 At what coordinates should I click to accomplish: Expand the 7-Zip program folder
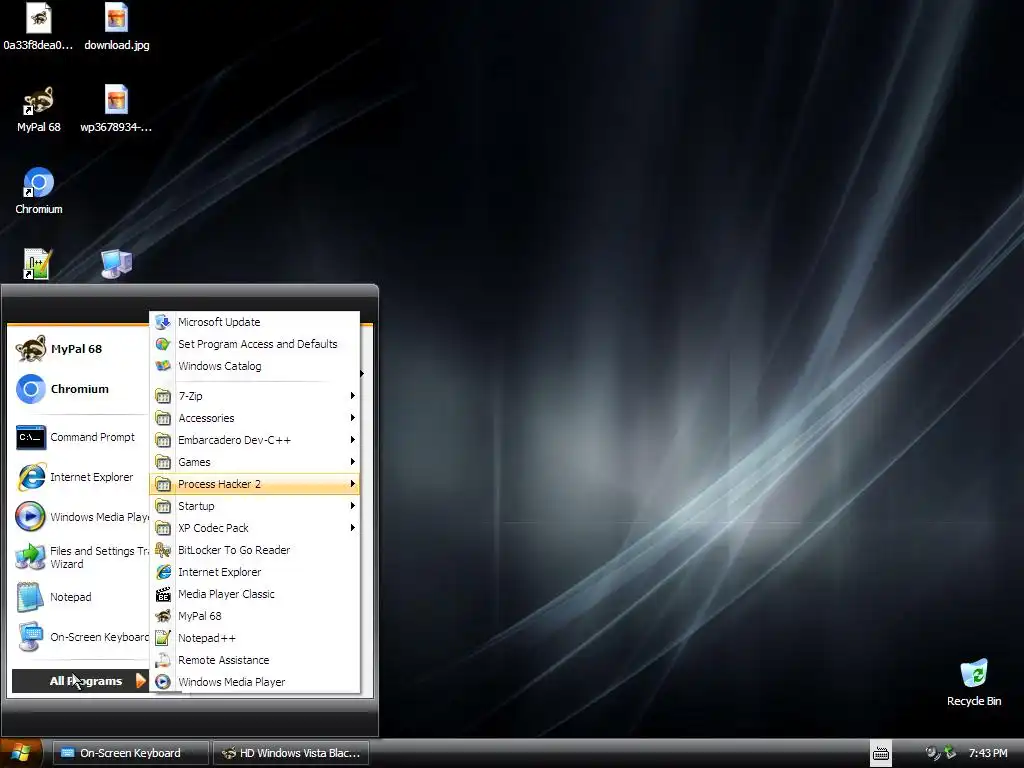coord(255,396)
